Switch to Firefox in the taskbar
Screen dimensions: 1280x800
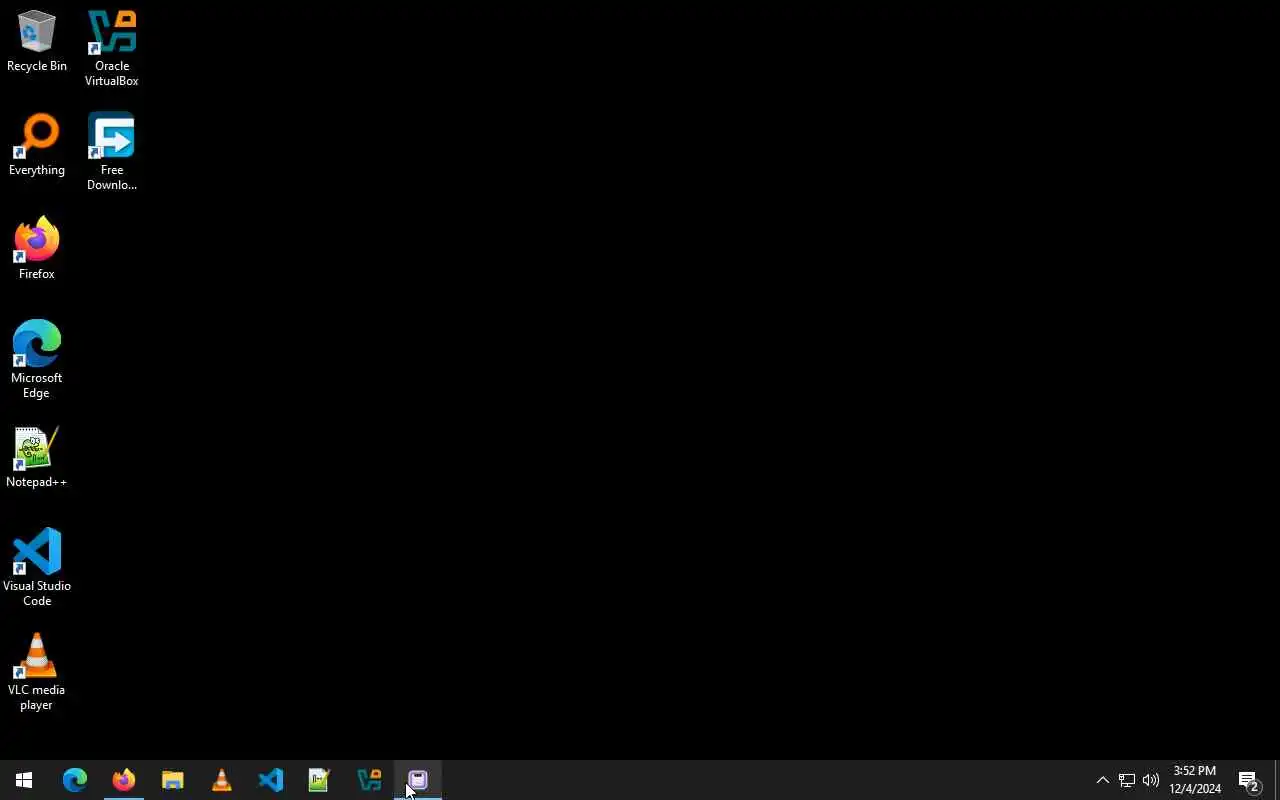tap(124, 780)
